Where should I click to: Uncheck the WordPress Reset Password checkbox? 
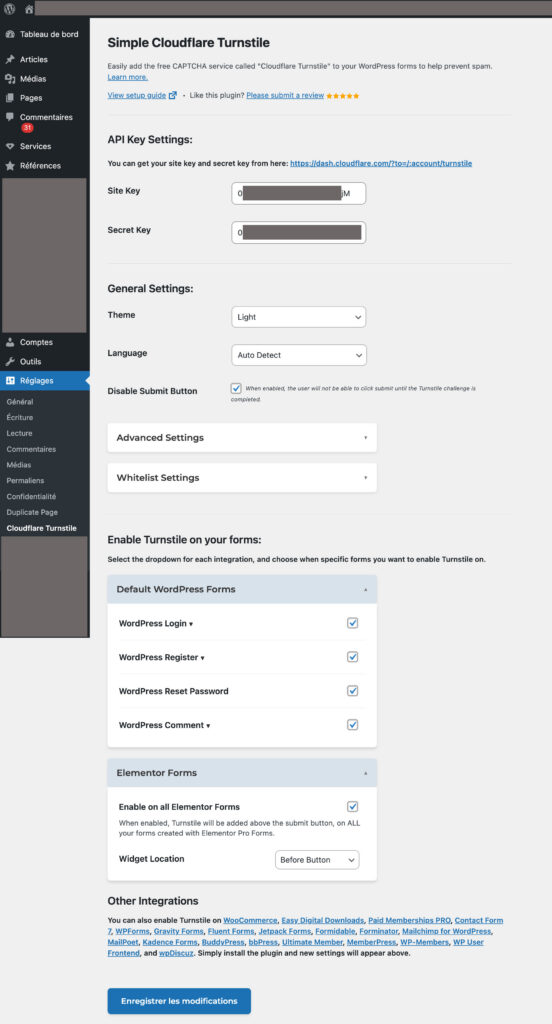pyautogui.click(x=353, y=691)
